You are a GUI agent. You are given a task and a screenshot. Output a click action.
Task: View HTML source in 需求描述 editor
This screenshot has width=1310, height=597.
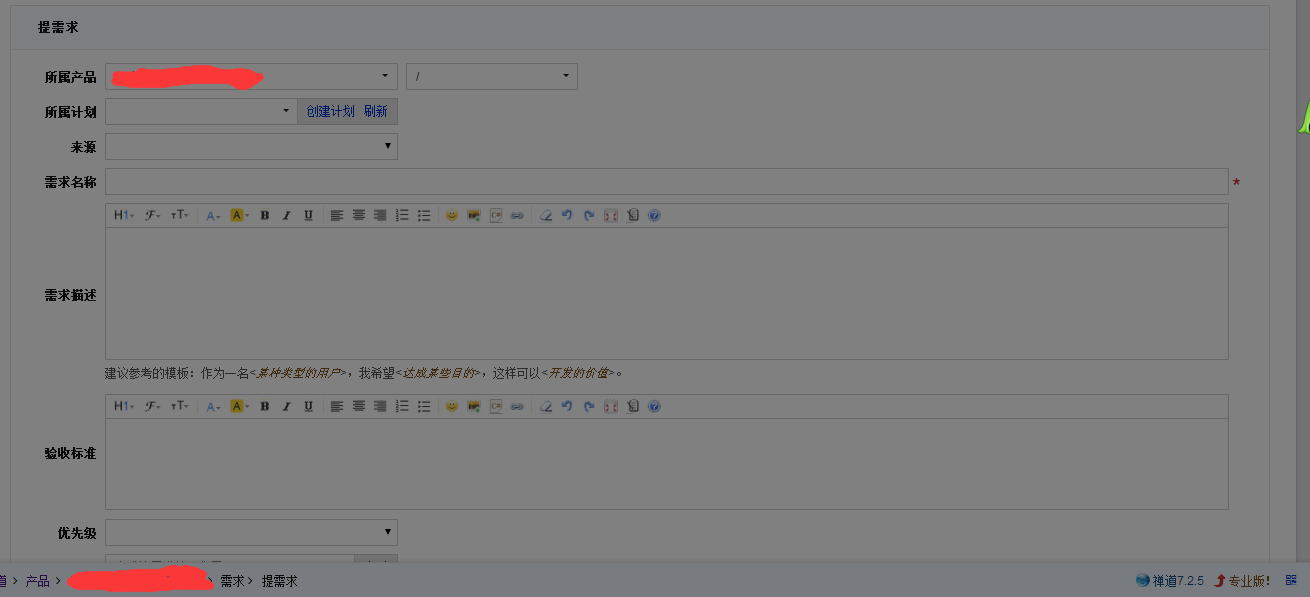(633, 215)
